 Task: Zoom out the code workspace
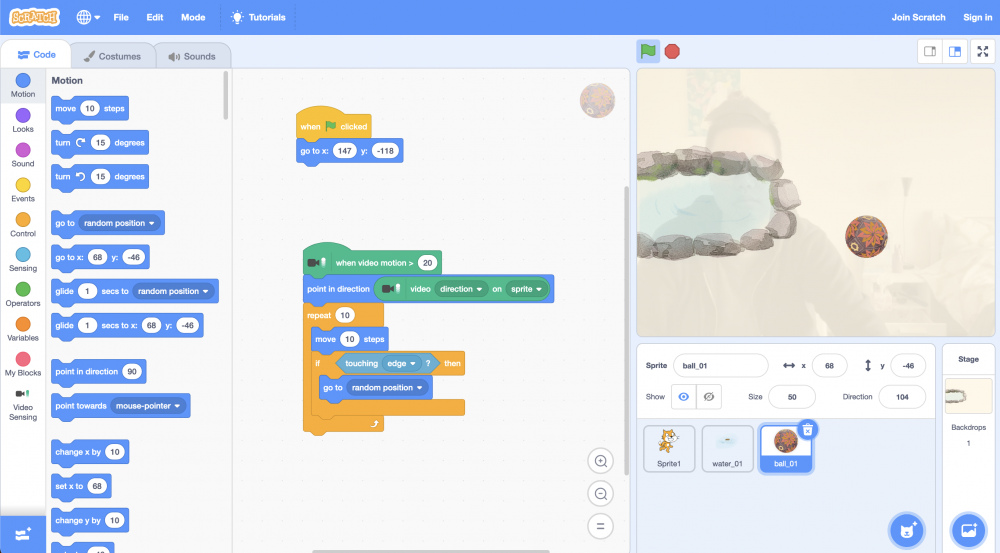click(x=600, y=493)
